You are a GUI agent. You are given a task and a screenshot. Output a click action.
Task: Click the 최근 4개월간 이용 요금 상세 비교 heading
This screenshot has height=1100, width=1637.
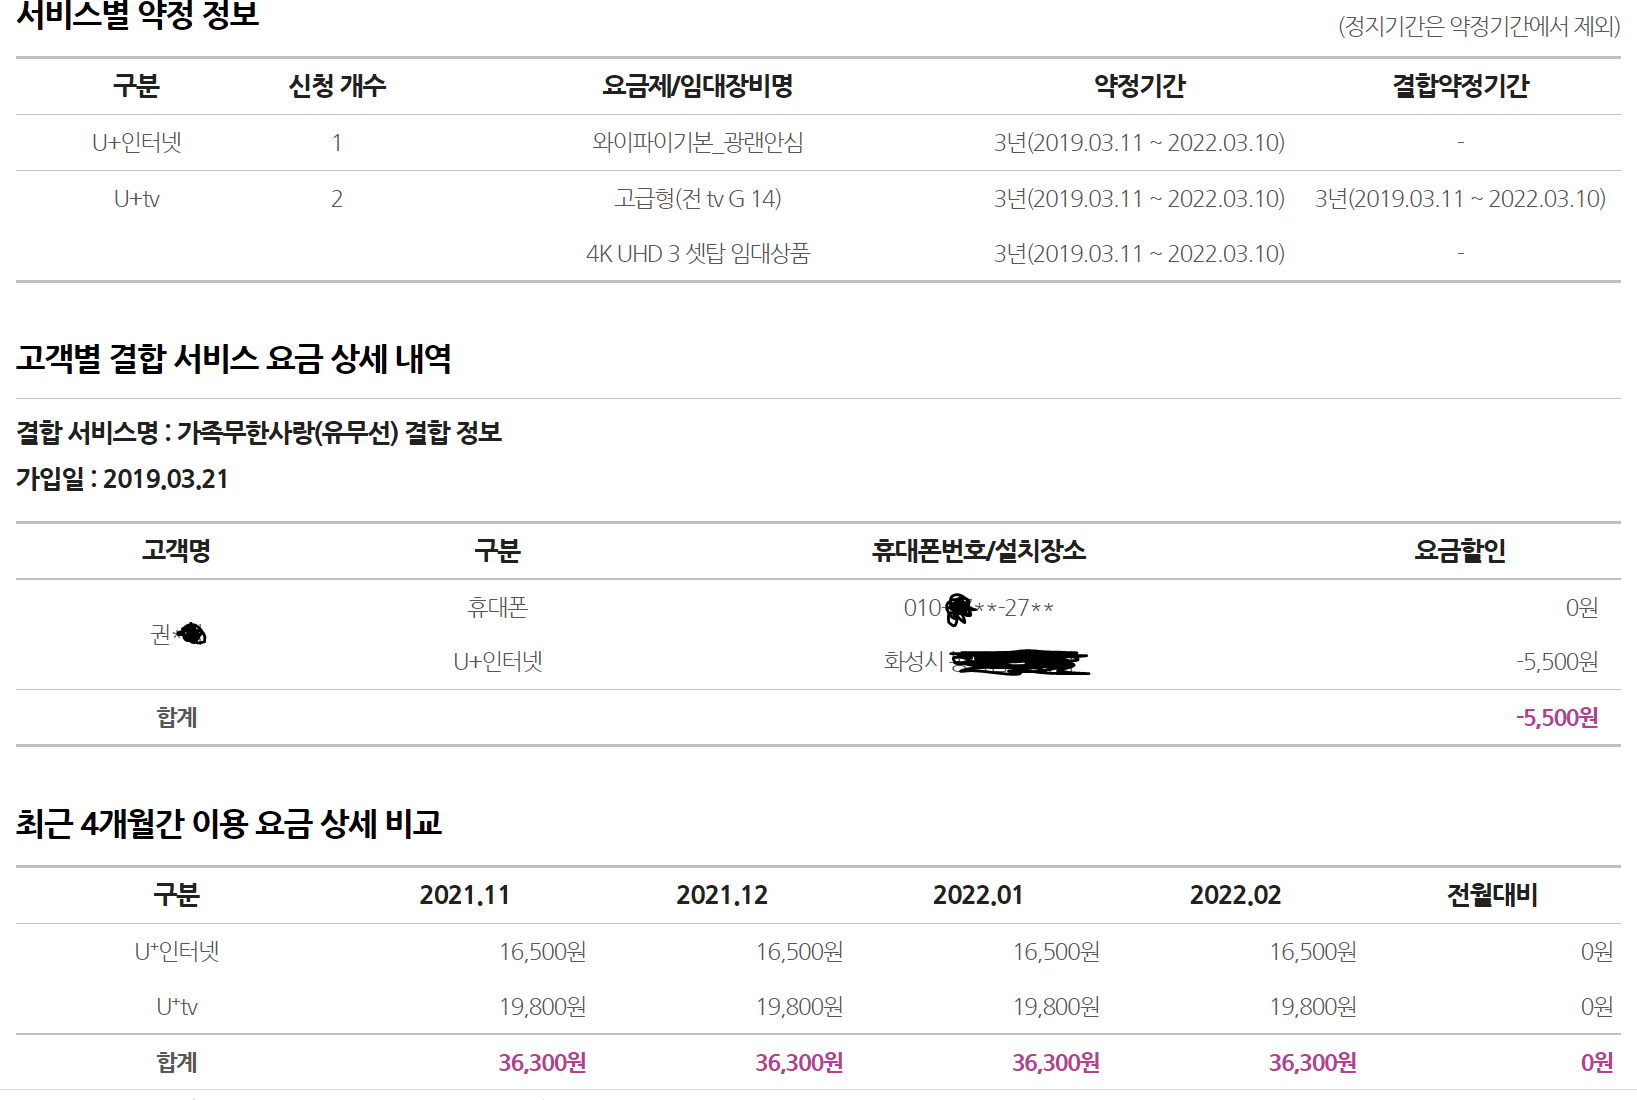229,823
